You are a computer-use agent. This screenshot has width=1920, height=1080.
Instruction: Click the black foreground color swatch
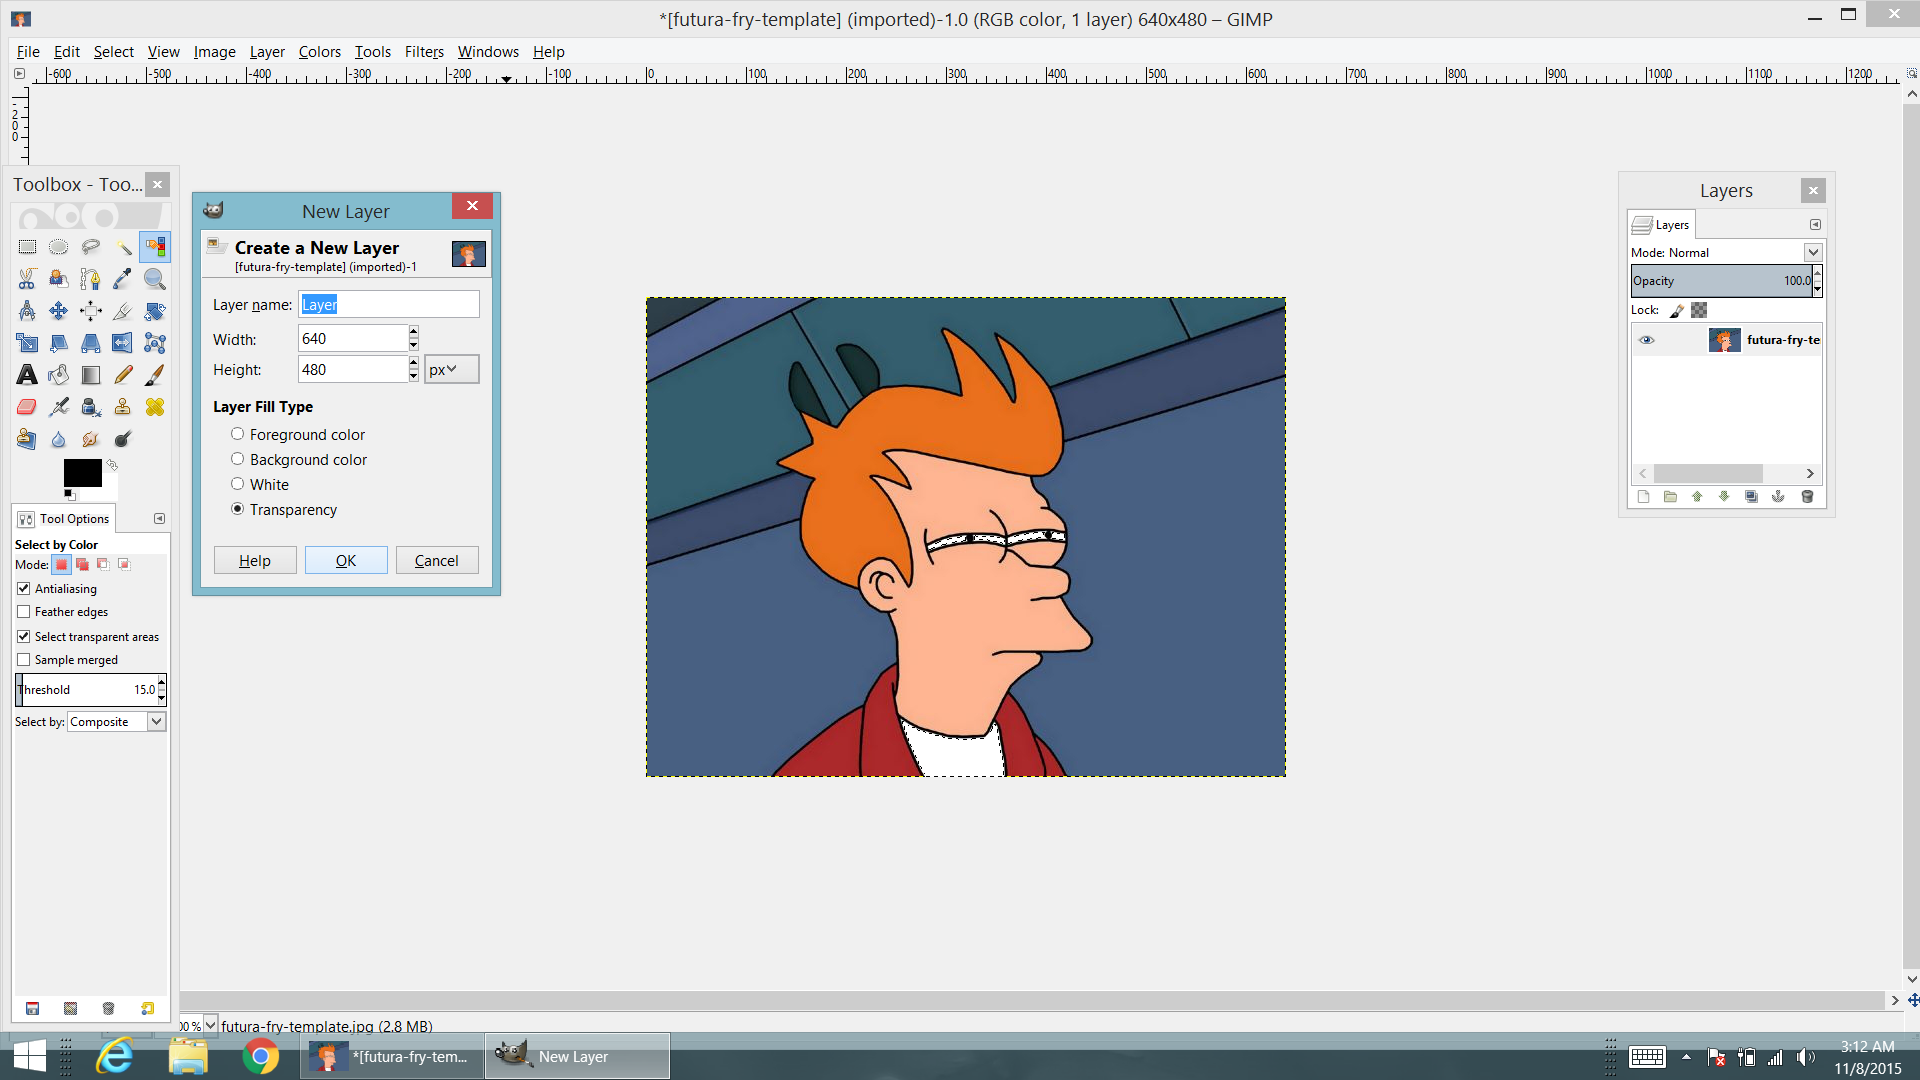[82, 472]
